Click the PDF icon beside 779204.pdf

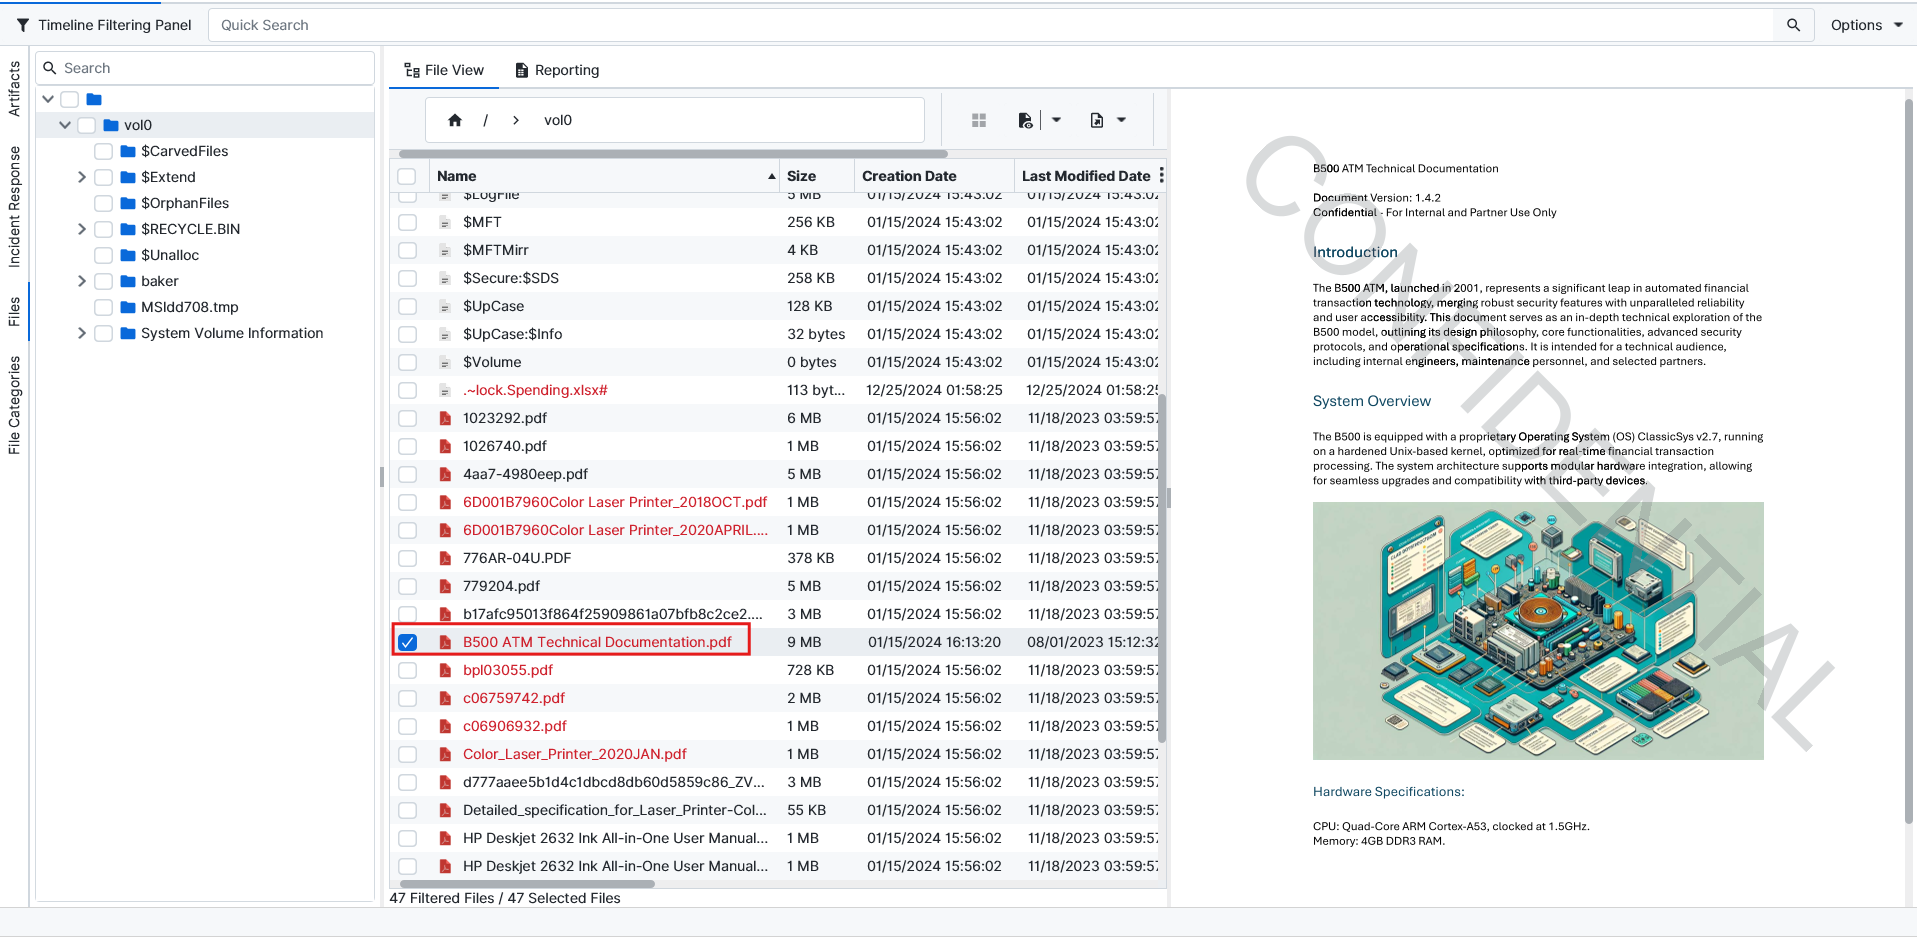point(446,586)
